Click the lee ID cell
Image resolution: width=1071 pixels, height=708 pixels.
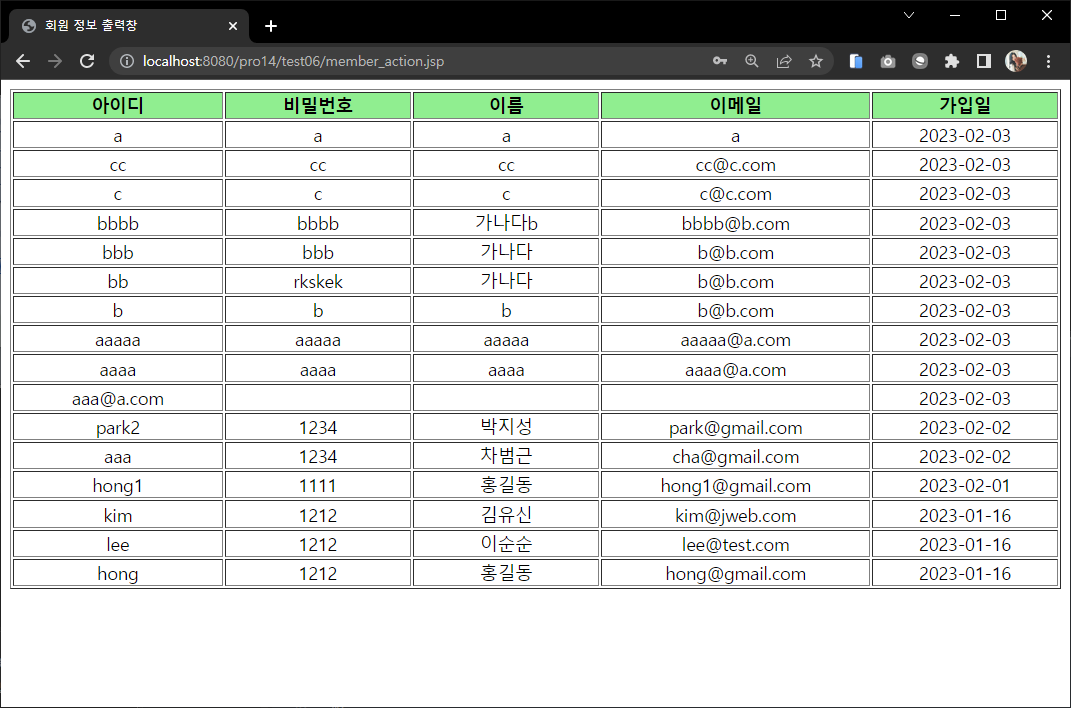118,545
